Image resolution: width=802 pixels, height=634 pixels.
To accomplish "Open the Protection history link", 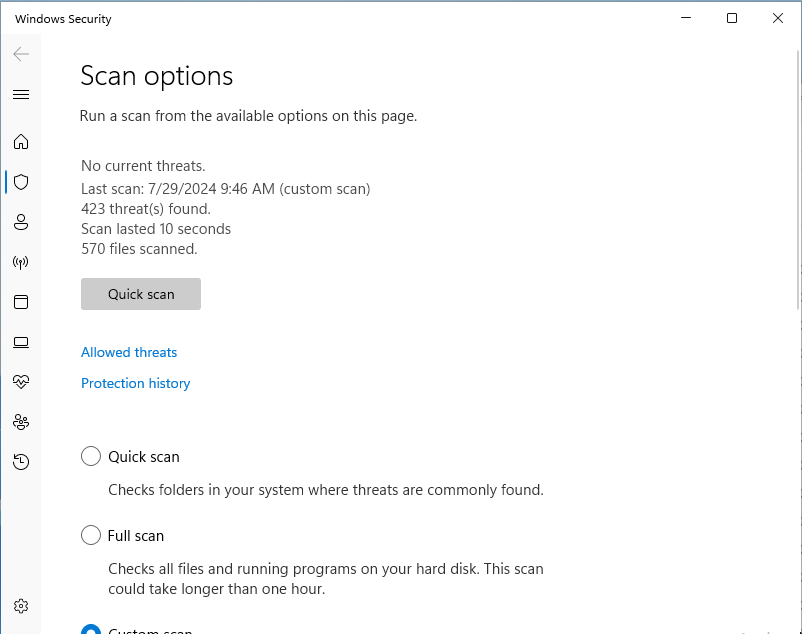I will click(x=136, y=383).
